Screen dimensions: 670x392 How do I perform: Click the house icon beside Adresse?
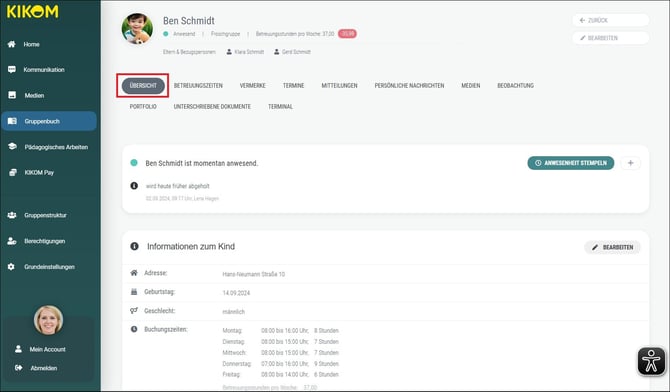pos(134,273)
